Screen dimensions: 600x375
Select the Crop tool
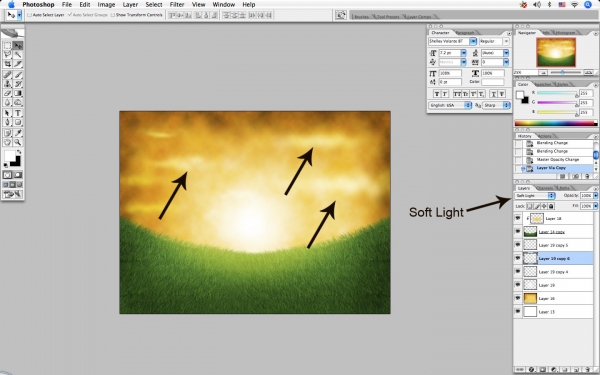click(7, 64)
